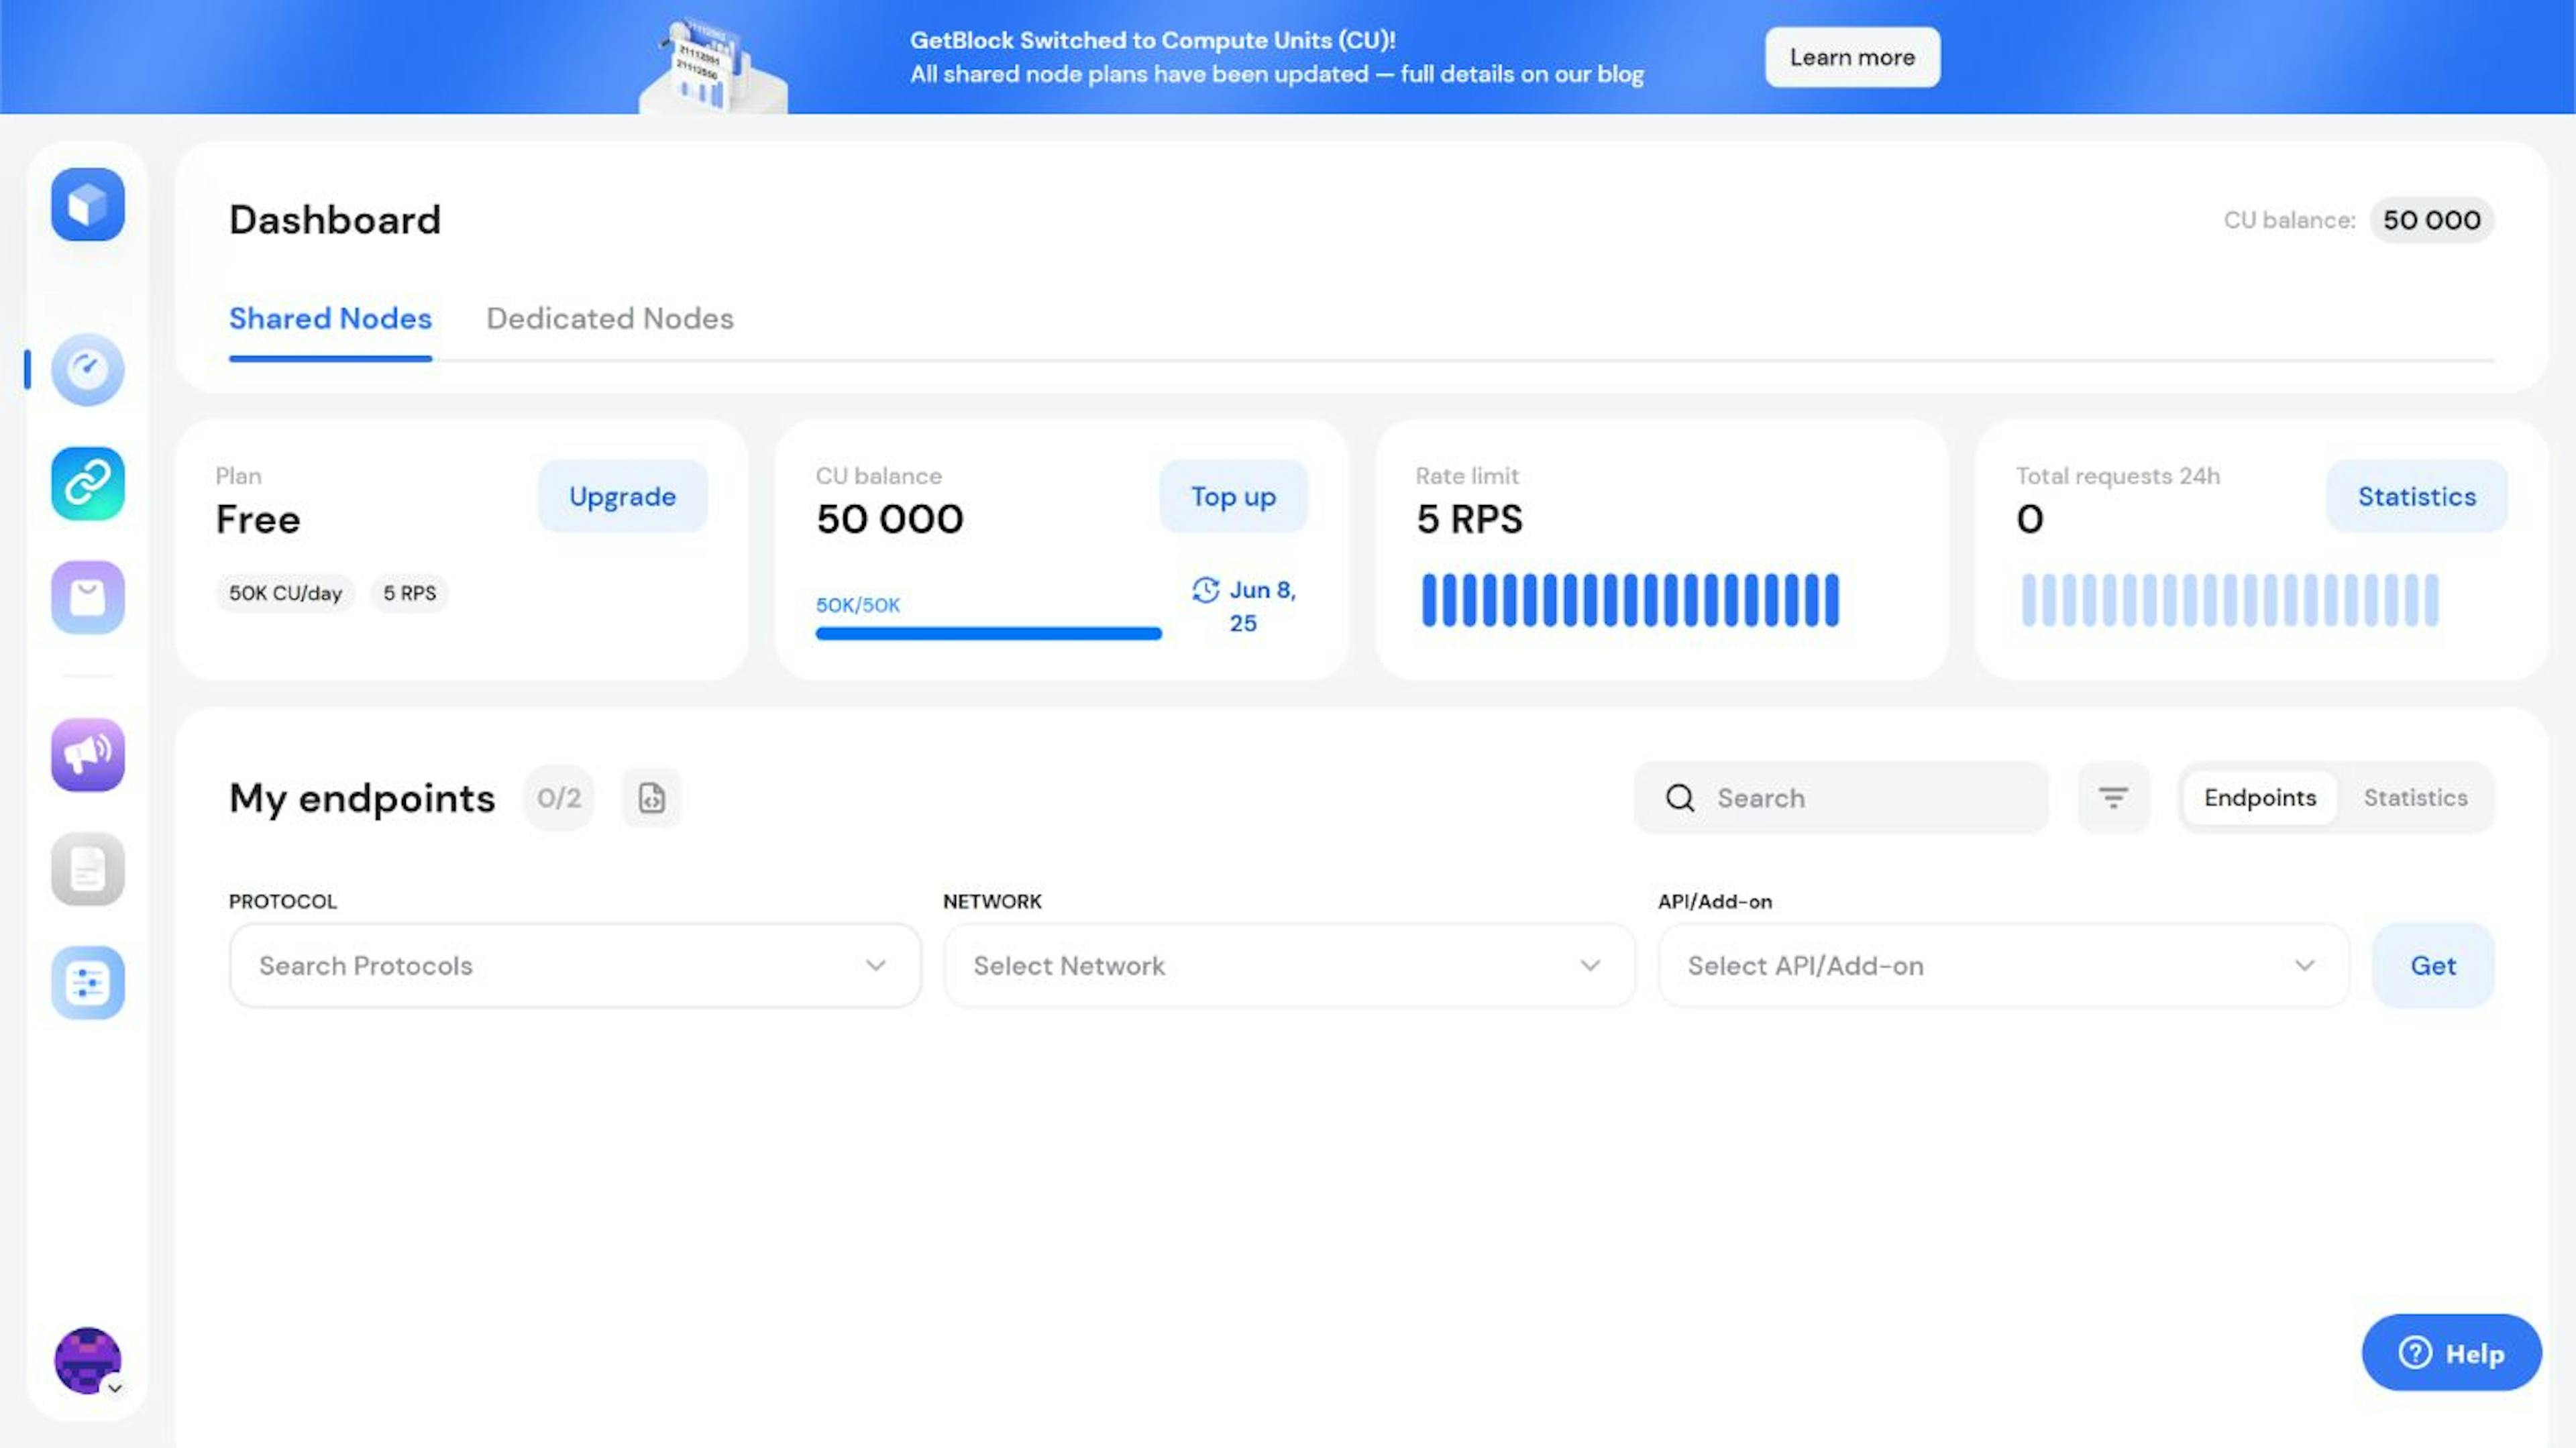Expand the Search Protocols dropdown
The height and width of the screenshot is (1448, 2576).
pos(574,966)
